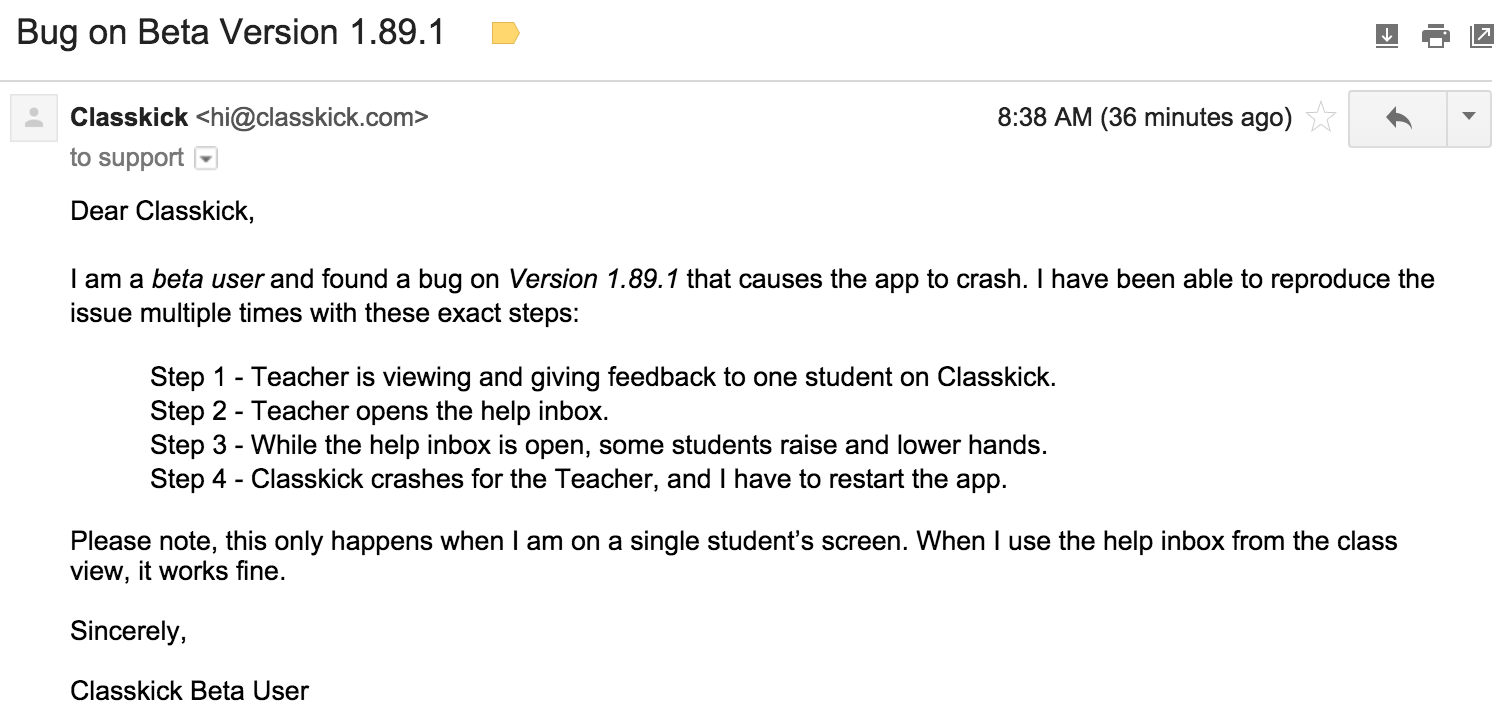
Task: Click the 'Dear Classkick,' greeting
Action: [163, 212]
